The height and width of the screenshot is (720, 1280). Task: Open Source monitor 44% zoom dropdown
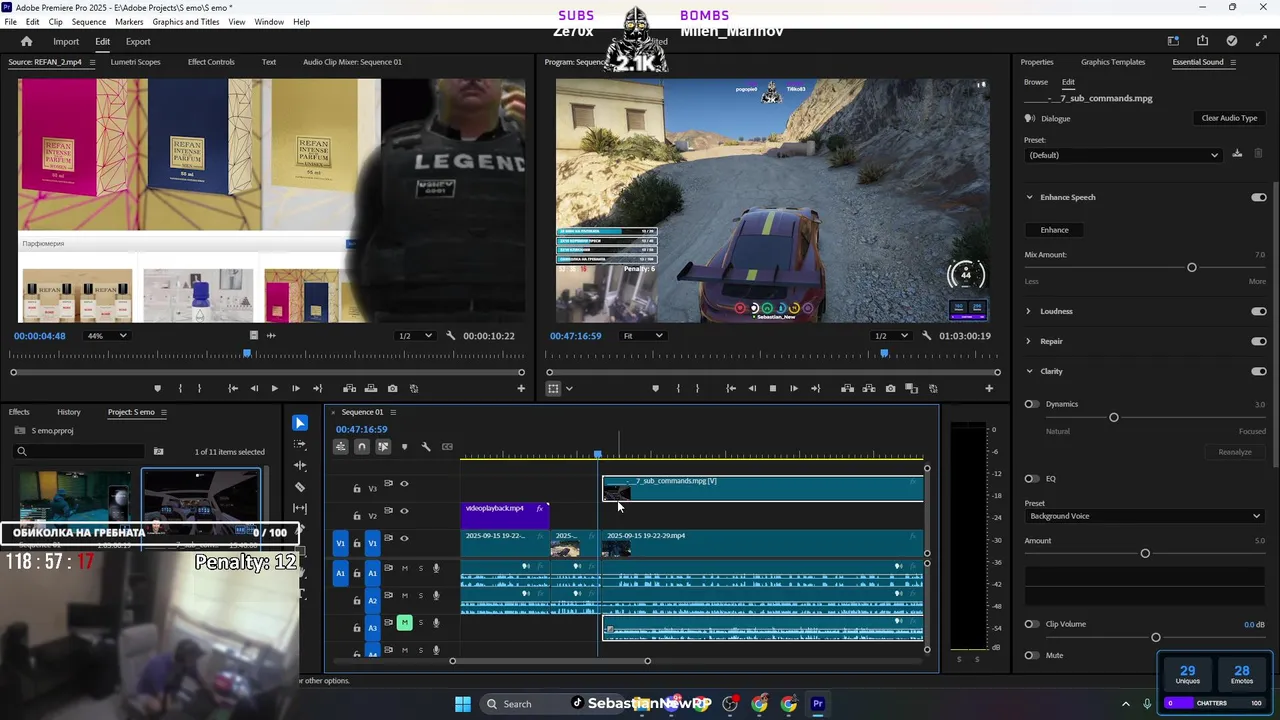tap(106, 336)
